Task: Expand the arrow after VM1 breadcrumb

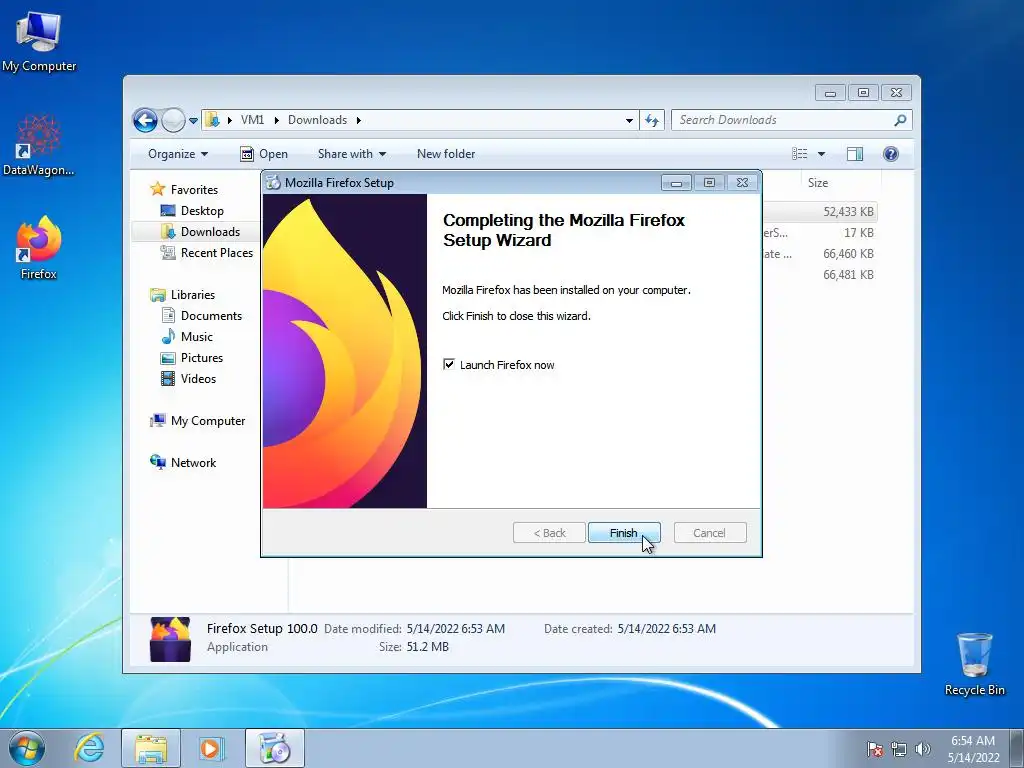Action: click(276, 120)
